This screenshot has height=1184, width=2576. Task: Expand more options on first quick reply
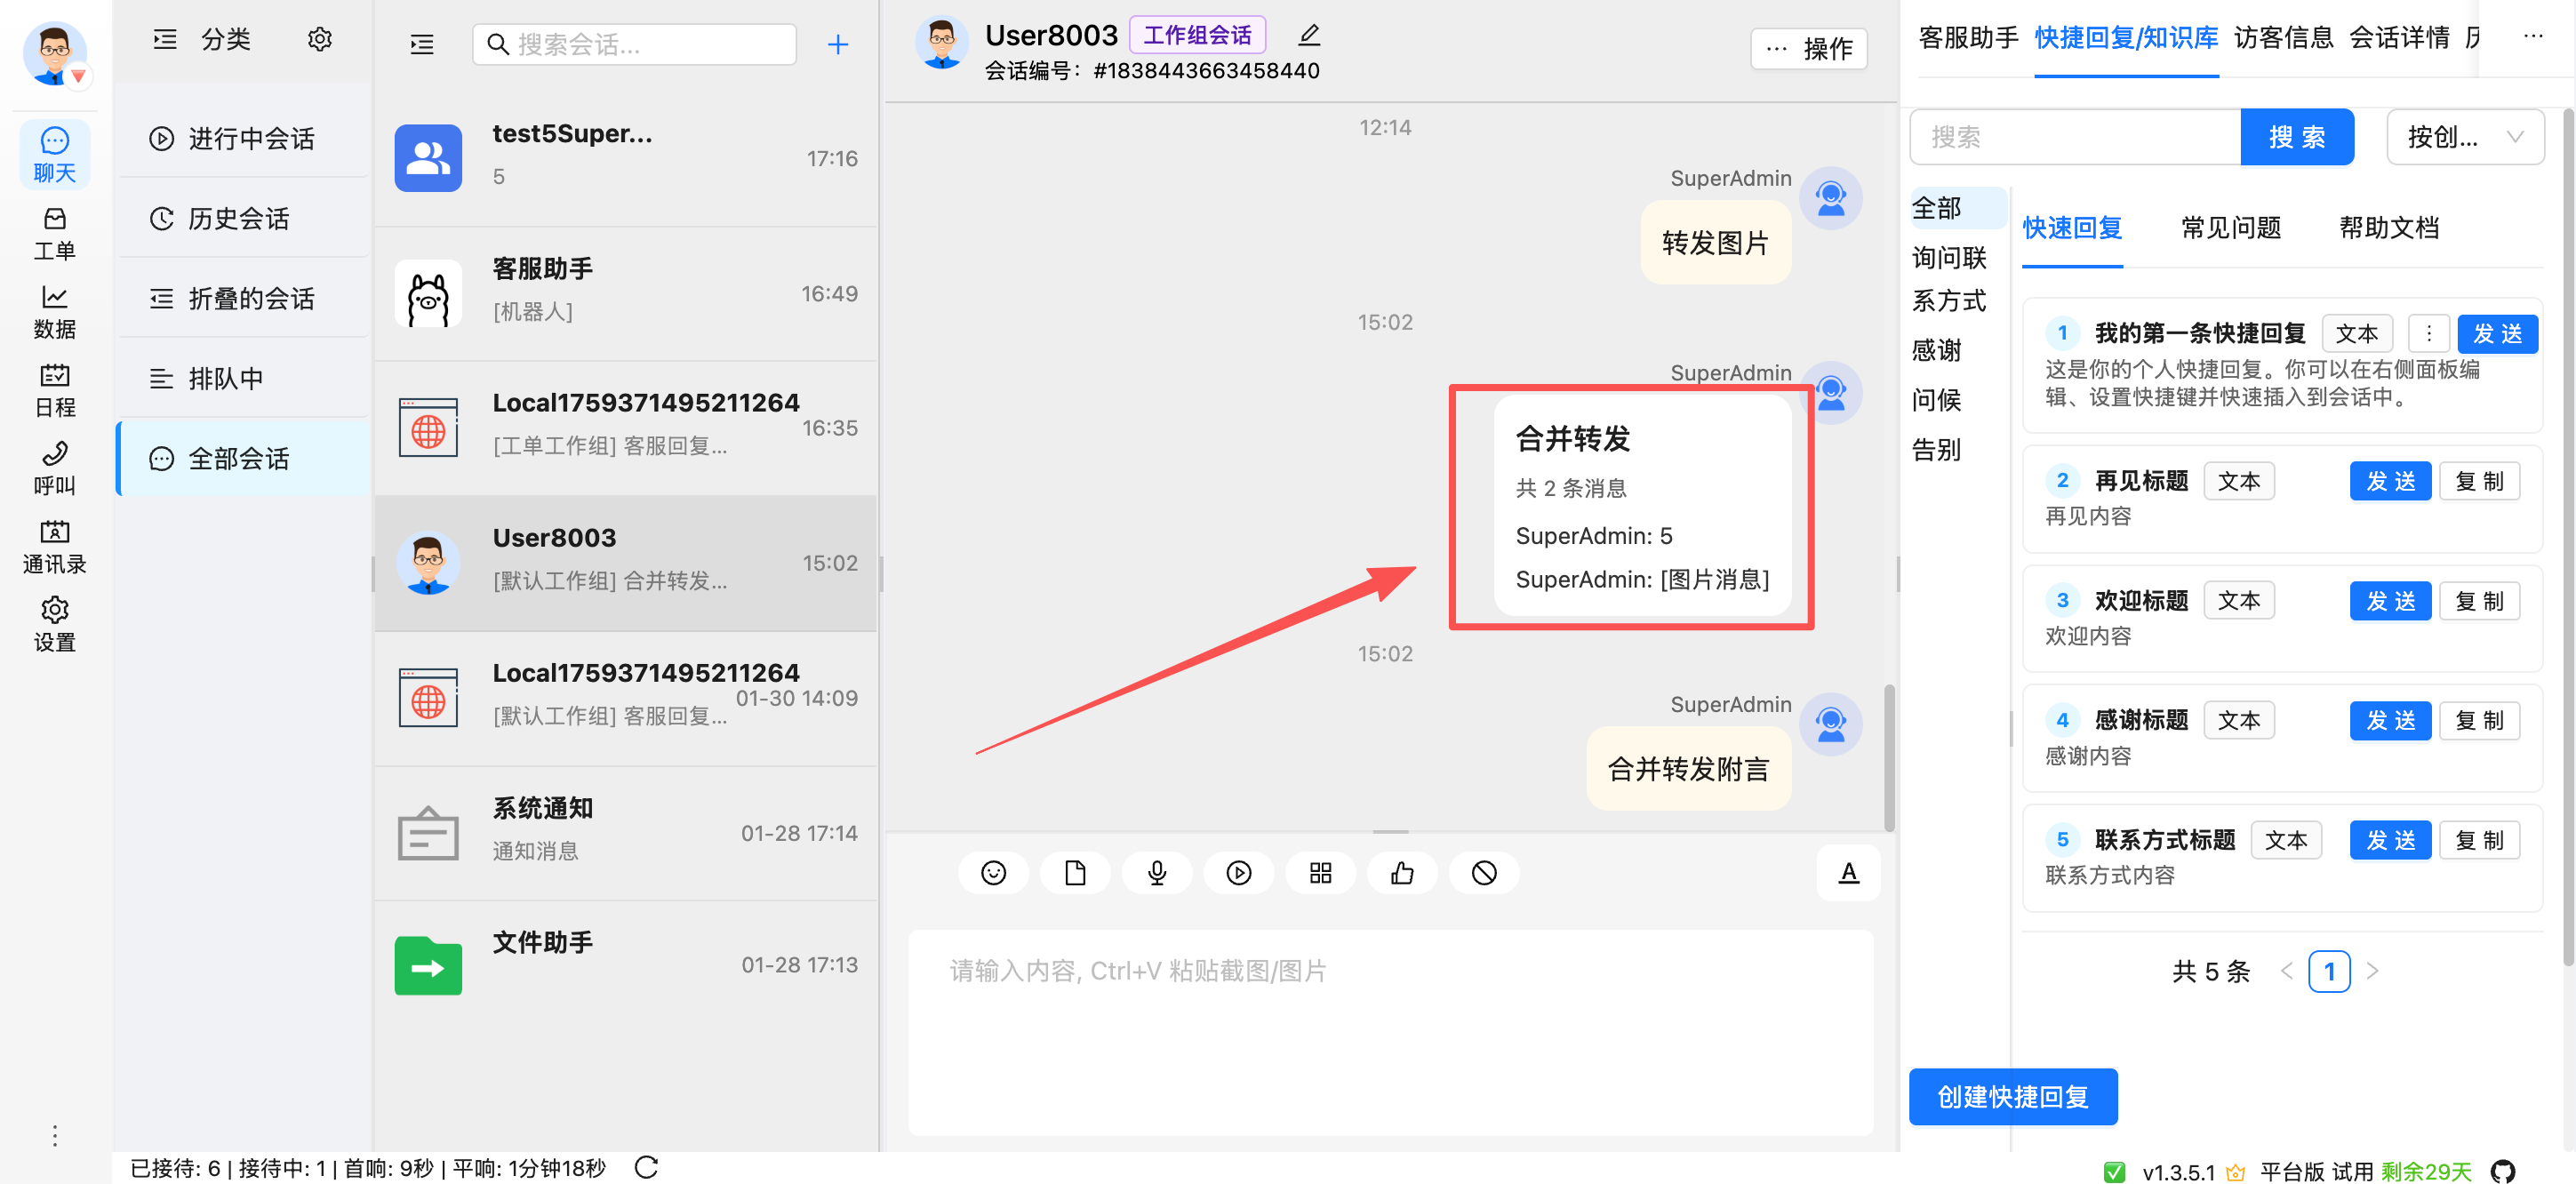point(2428,333)
